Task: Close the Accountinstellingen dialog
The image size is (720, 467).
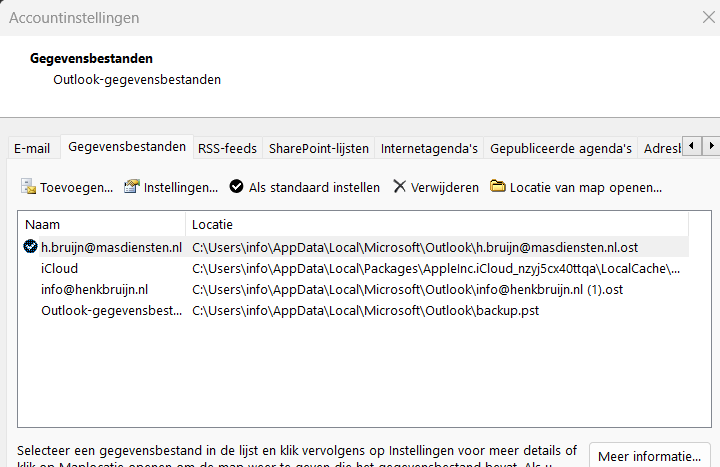Action: pyautogui.click(x=709, y=17)
